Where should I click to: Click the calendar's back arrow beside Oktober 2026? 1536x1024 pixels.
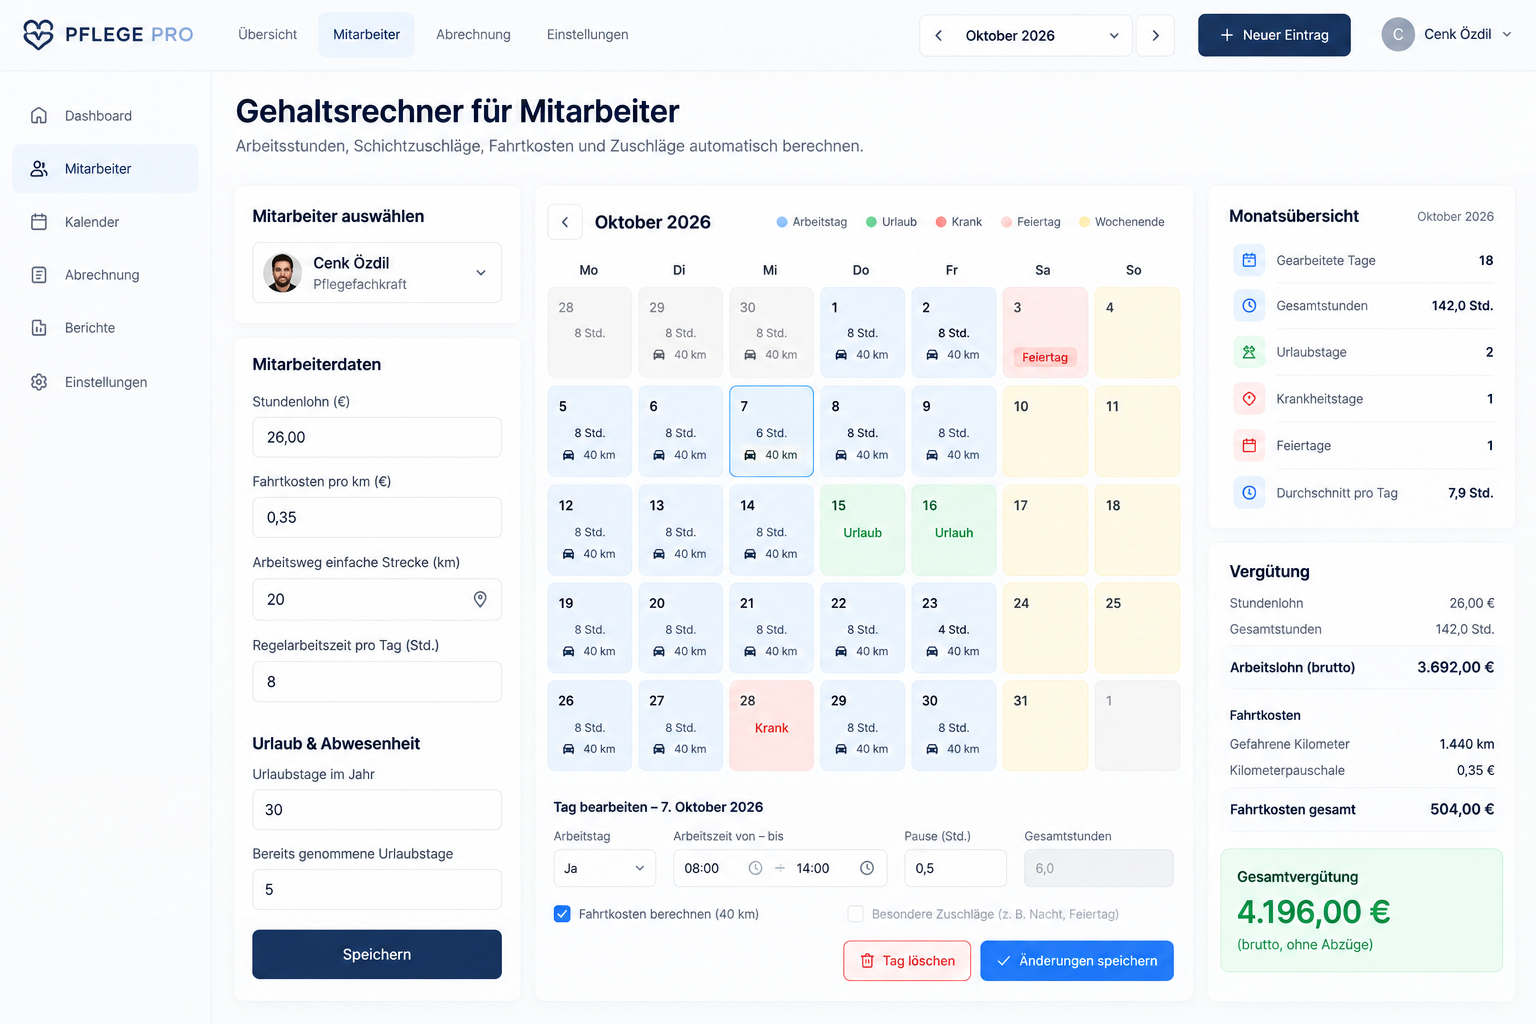coord(565,222)
